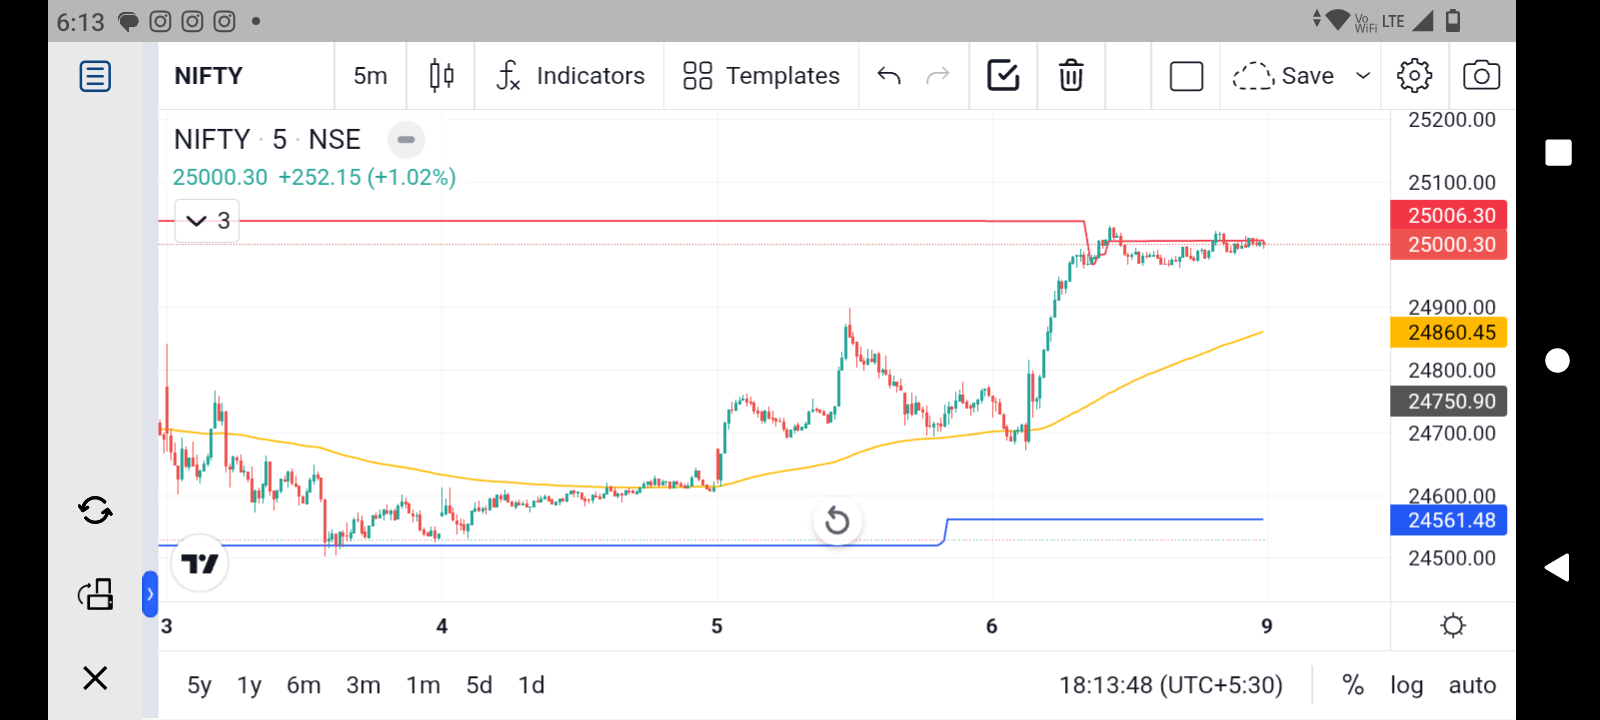Take a chart snapshot with camera icon
Screen dimensions: 1600x720
click(1481, 76)
